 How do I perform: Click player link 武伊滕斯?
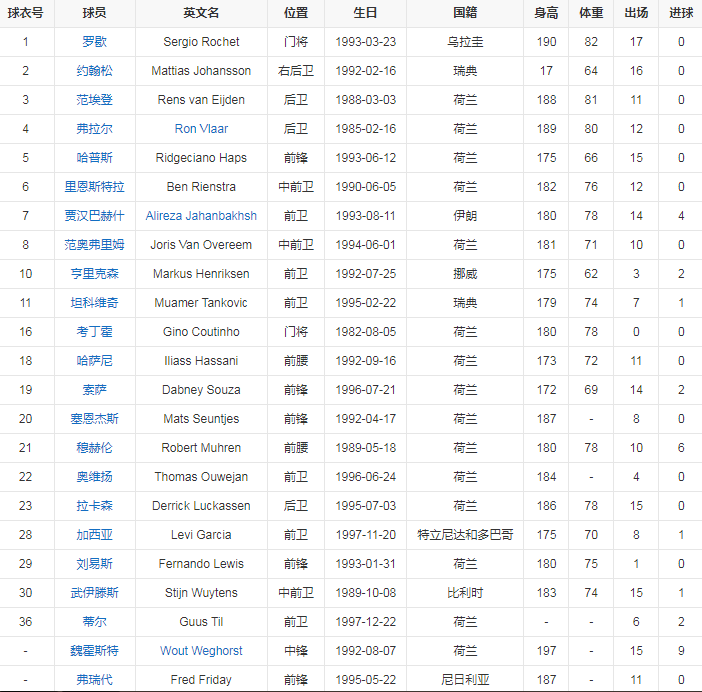94,593
